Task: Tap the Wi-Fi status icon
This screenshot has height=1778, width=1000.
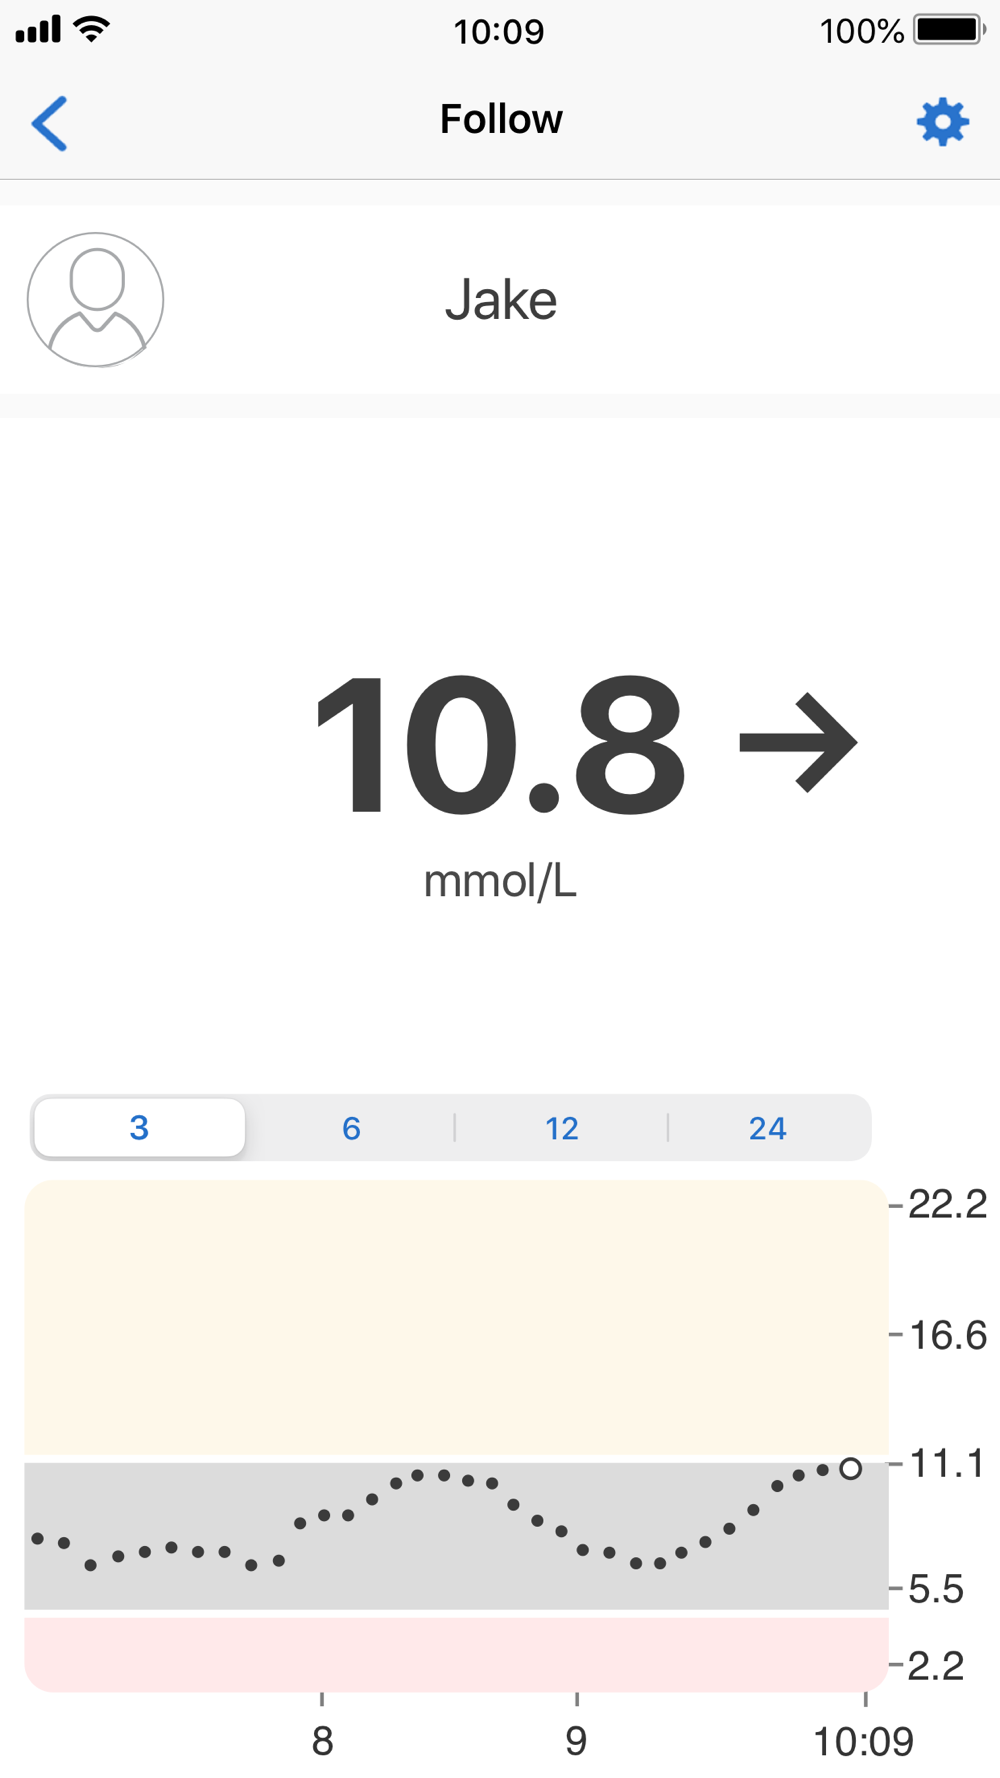Action: pos(91,29)
